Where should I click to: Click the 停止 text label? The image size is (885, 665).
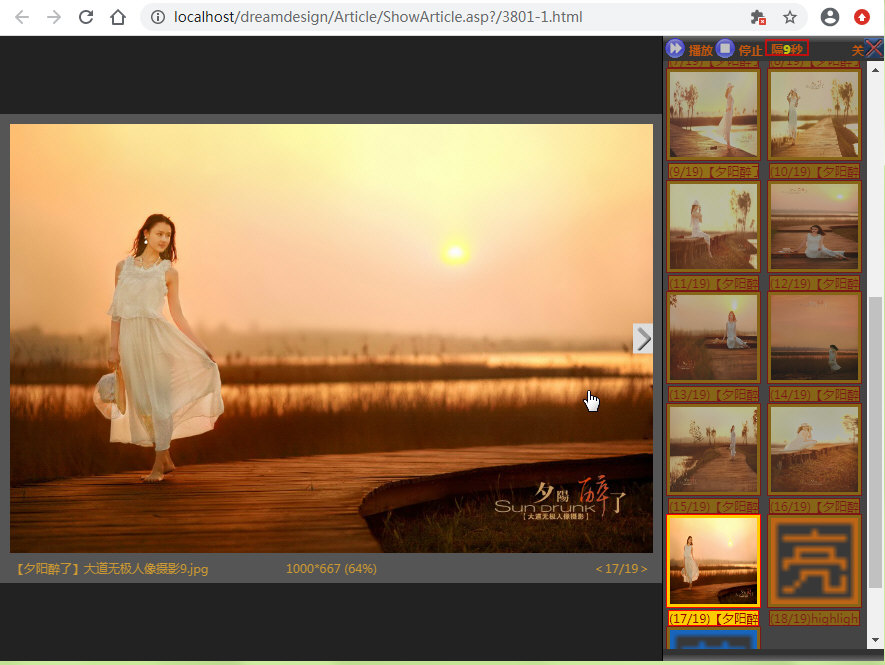click(750, 50)
